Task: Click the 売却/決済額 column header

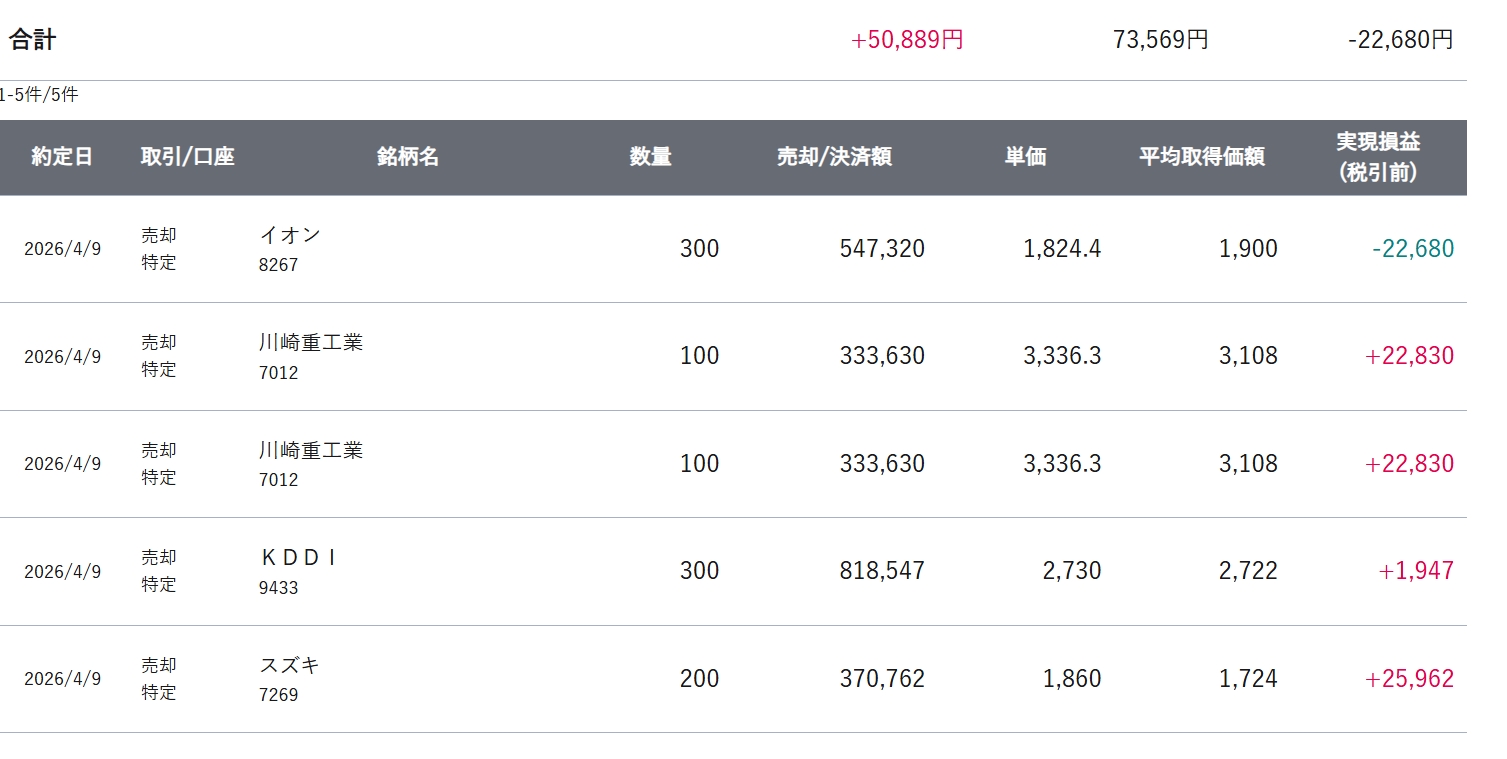Action: coord(834,157)
